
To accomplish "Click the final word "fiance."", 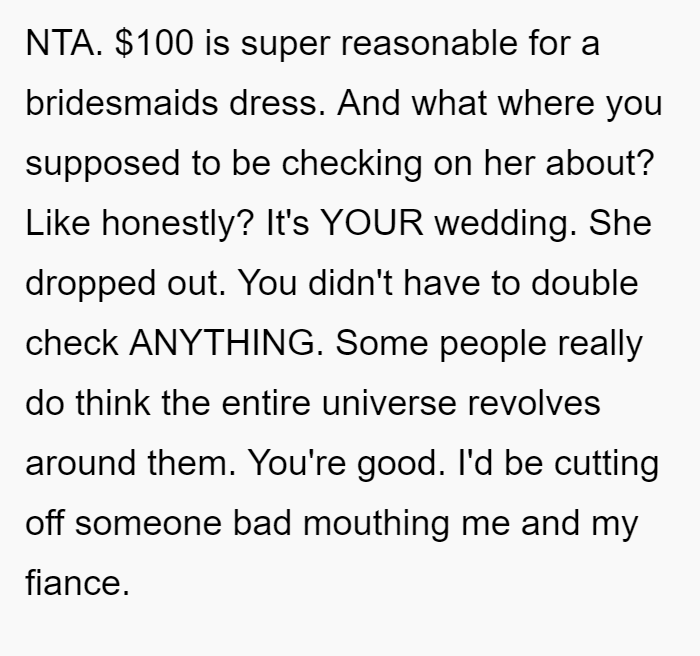I will point(78,583).
